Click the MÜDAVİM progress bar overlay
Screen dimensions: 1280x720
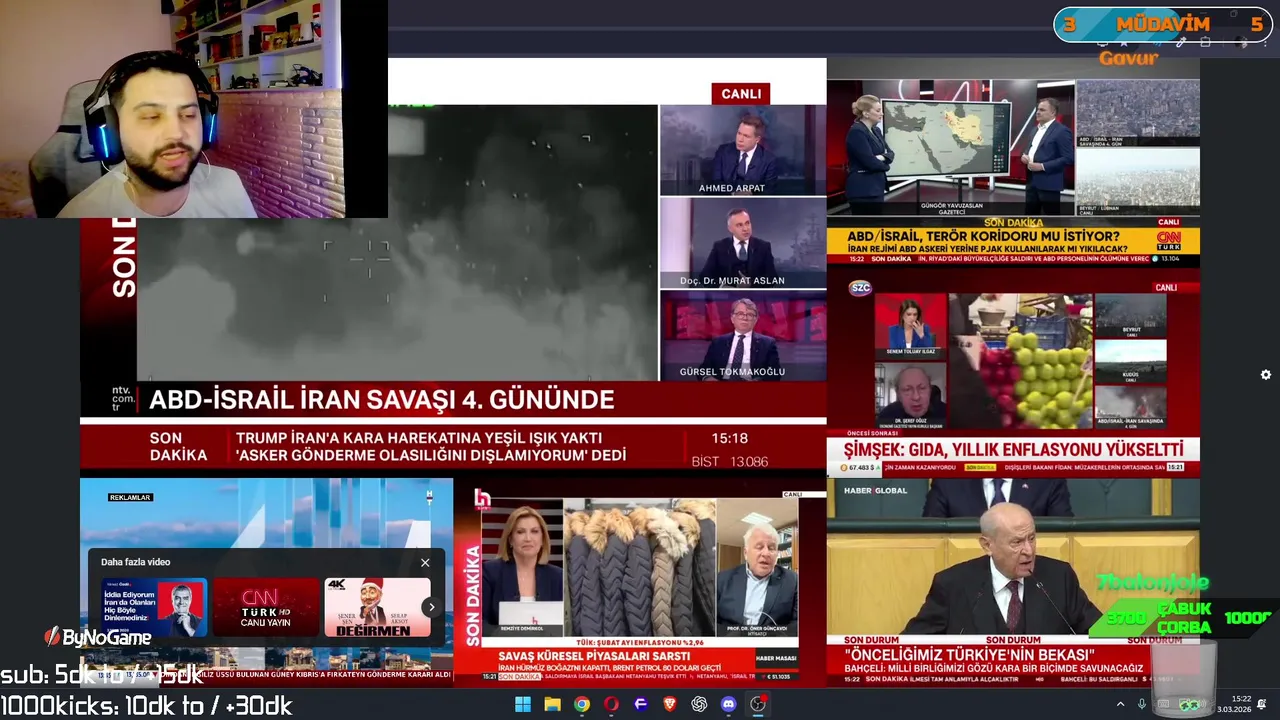[1163, 25]
